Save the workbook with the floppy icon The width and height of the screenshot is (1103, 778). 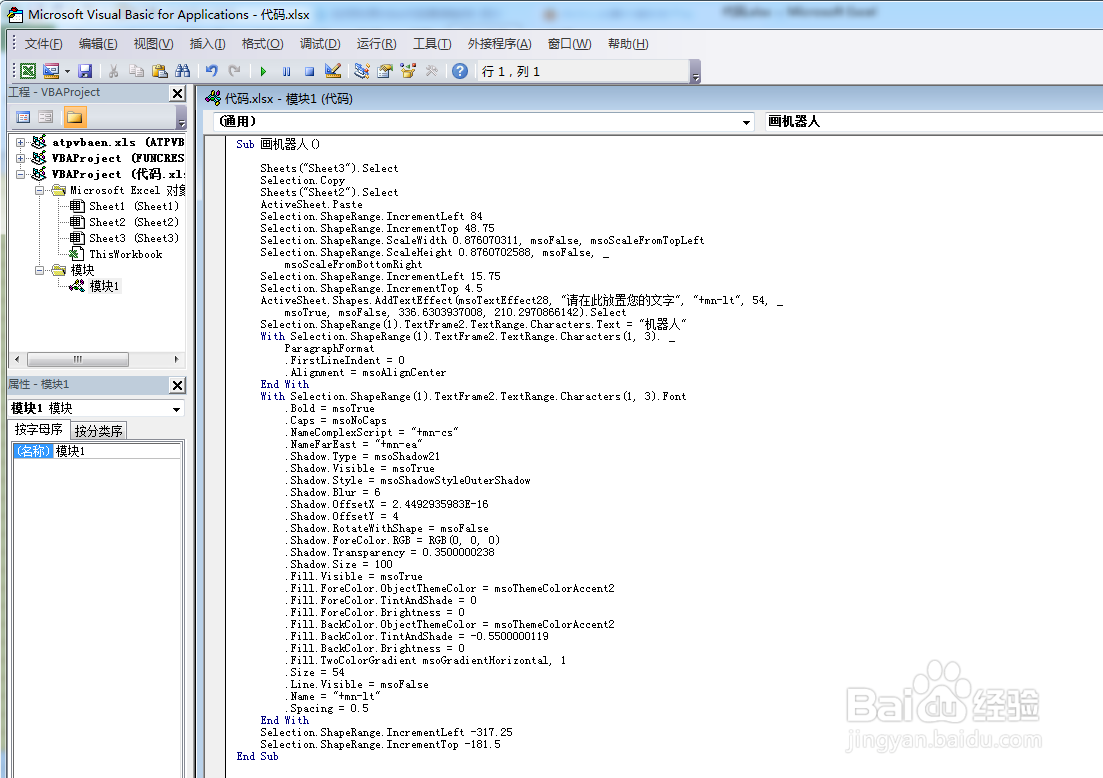85,71
